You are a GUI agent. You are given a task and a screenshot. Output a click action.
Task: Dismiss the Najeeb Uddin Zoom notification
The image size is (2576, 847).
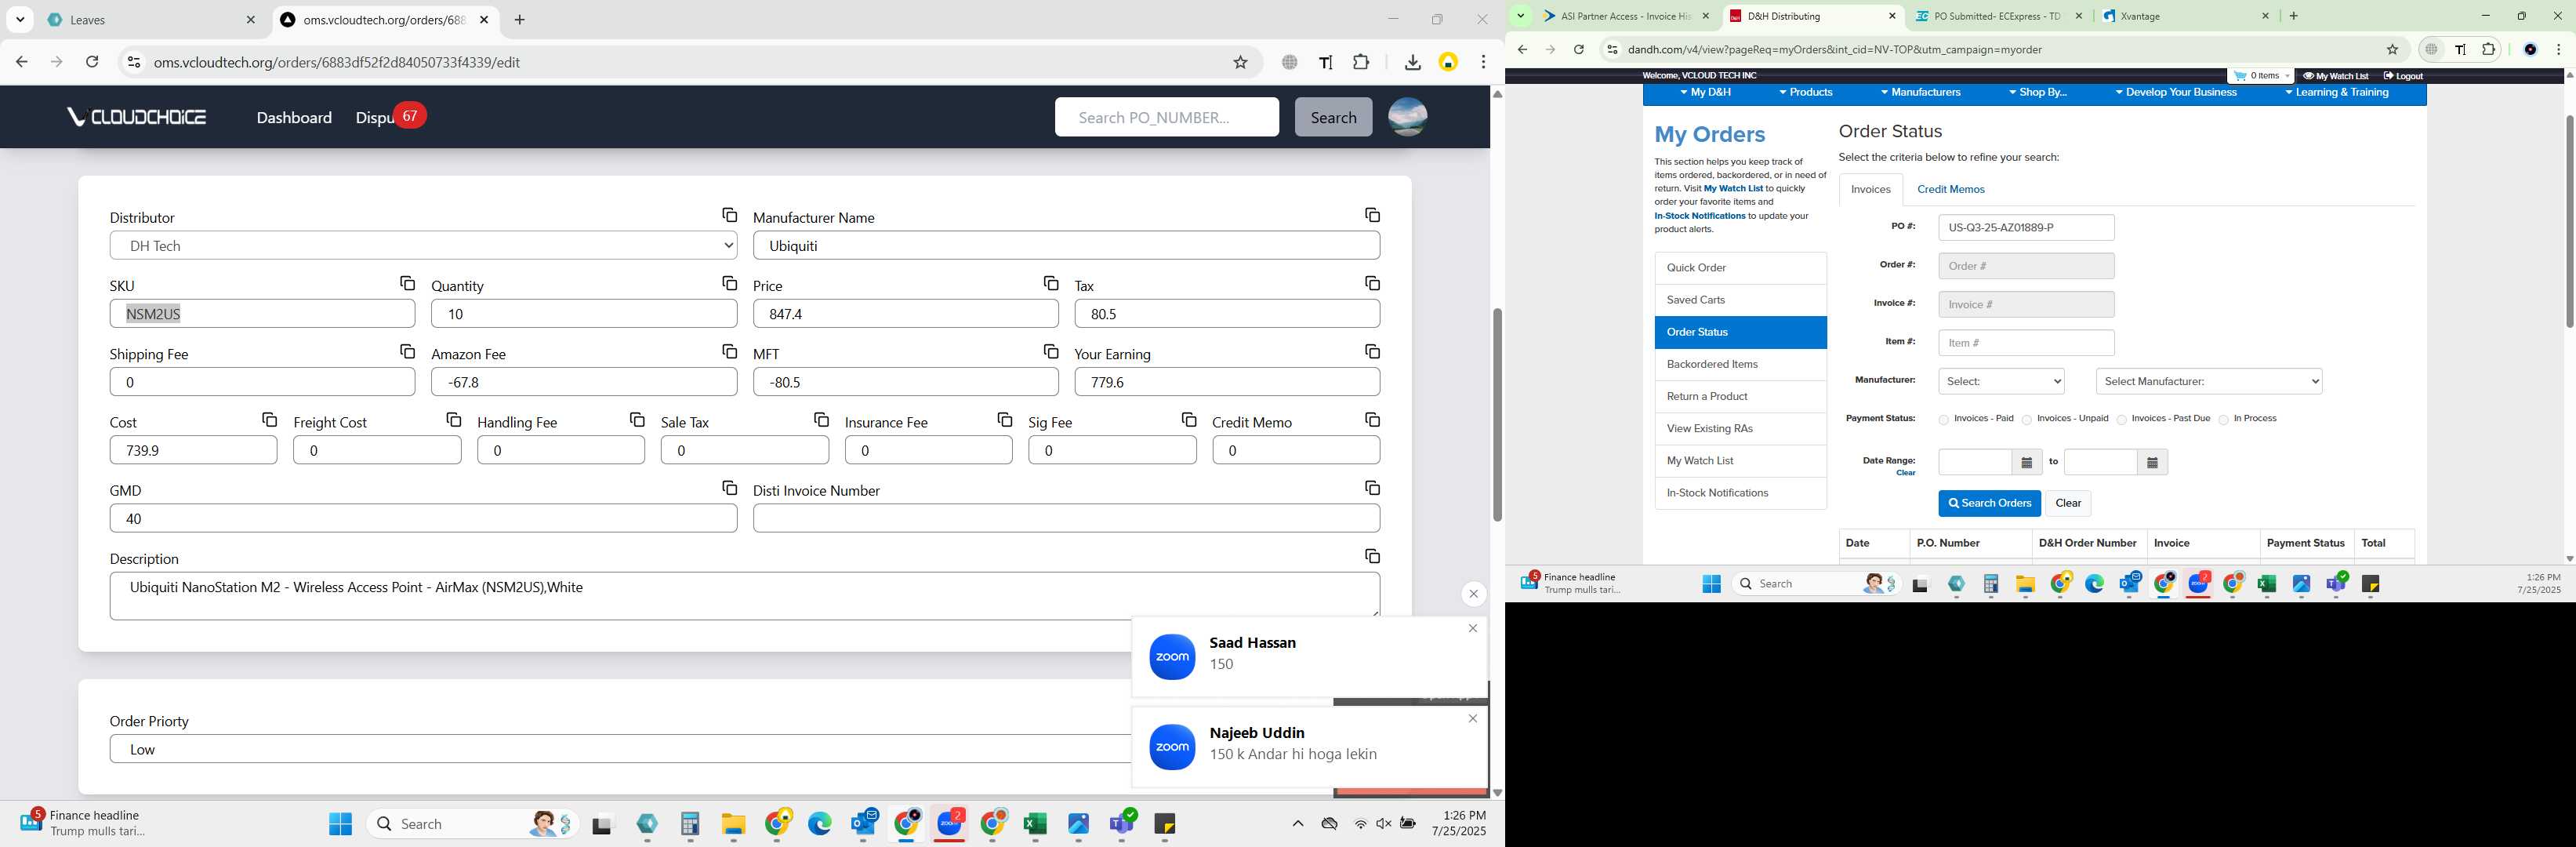[x=1472, y=718]
